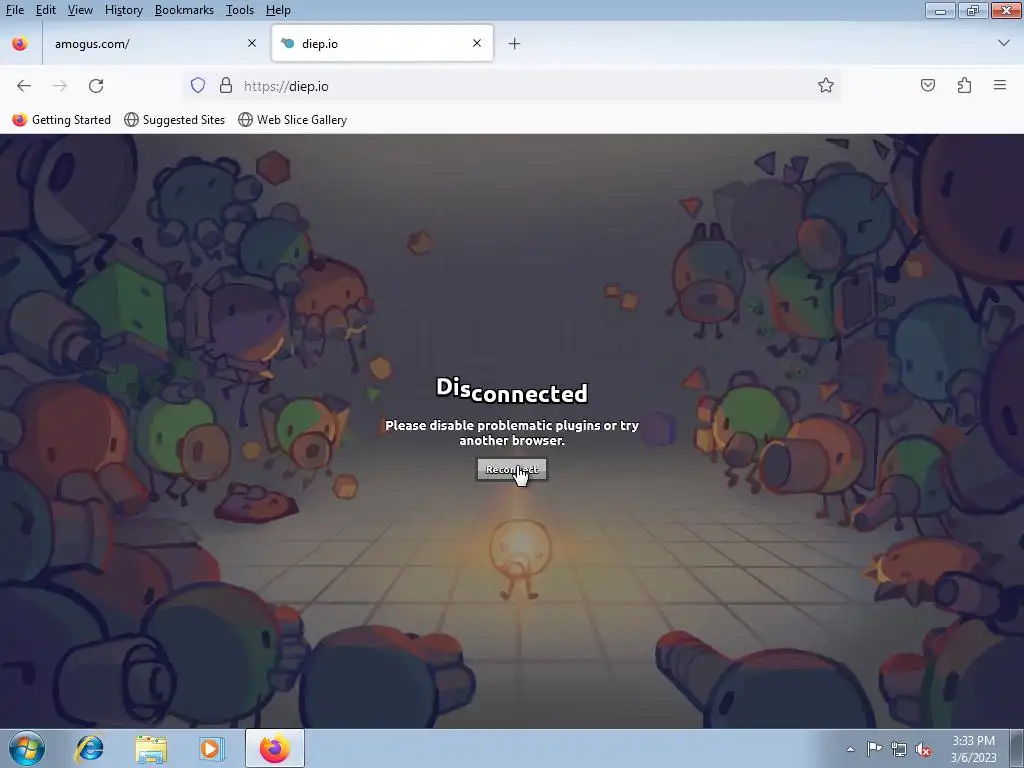Launch Internet Explorer from the taskbar

pos(89,748)
